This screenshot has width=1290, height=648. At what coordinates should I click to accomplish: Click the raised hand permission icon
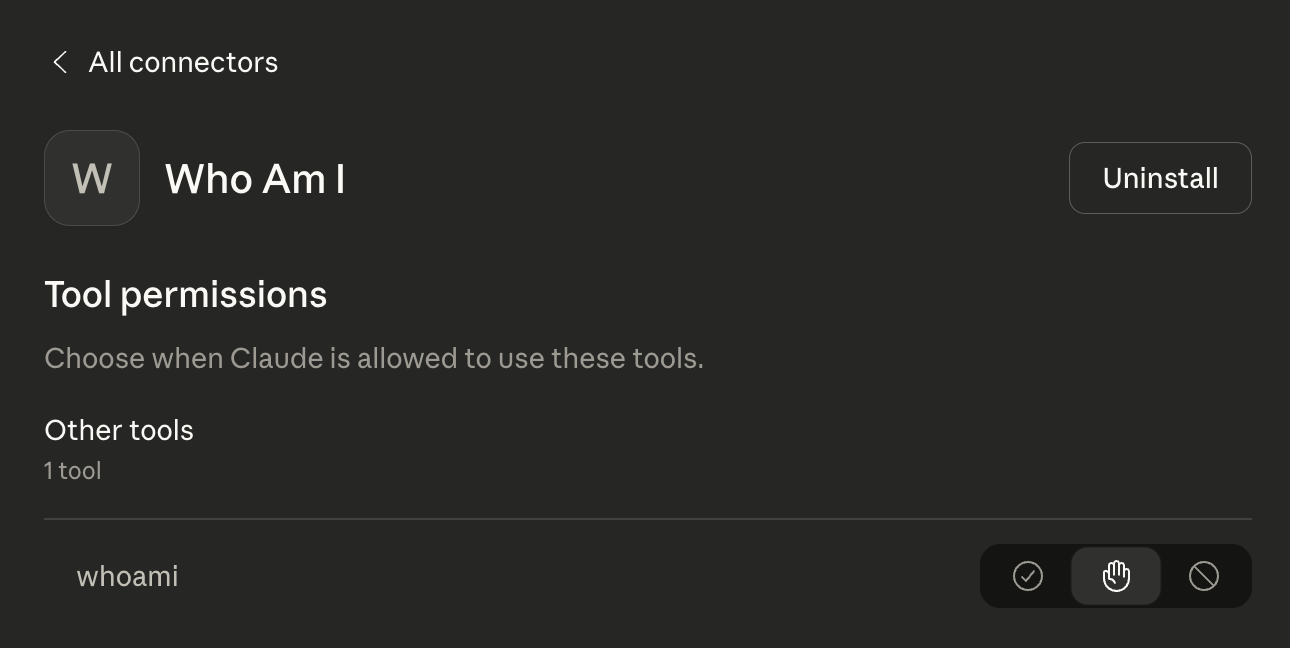(x=1116, y=576)
